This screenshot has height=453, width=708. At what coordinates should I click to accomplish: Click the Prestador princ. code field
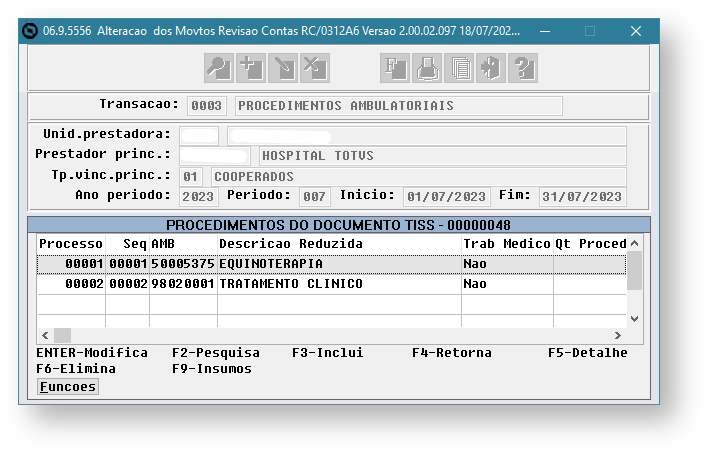215,156
